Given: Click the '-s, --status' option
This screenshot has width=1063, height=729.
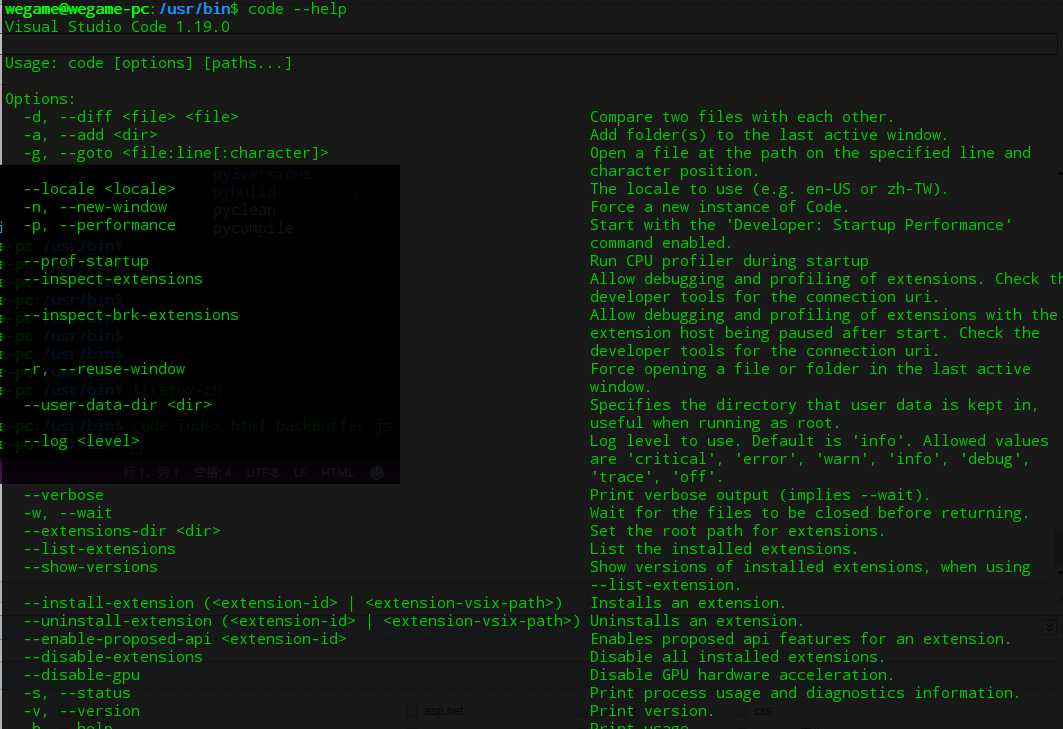Looking at the screenshot, I should 77,692.
